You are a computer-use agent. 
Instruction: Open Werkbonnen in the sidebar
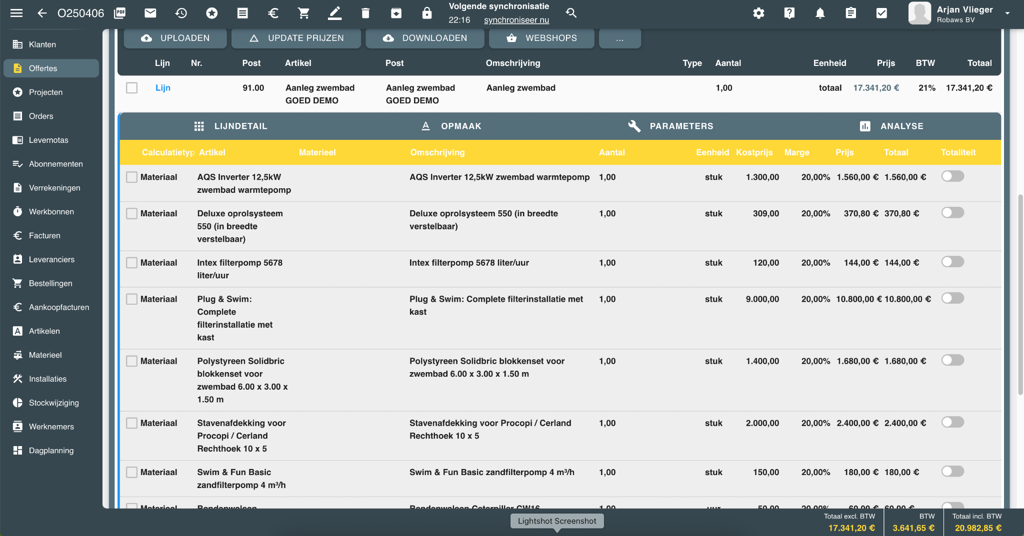point(51,212)
